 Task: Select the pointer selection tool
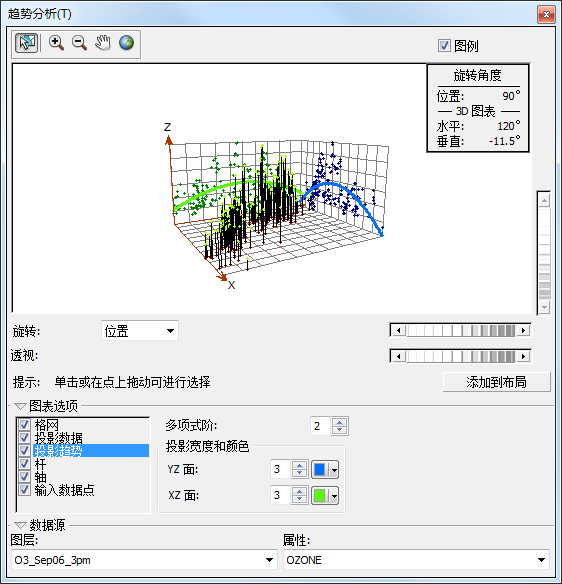26,43
